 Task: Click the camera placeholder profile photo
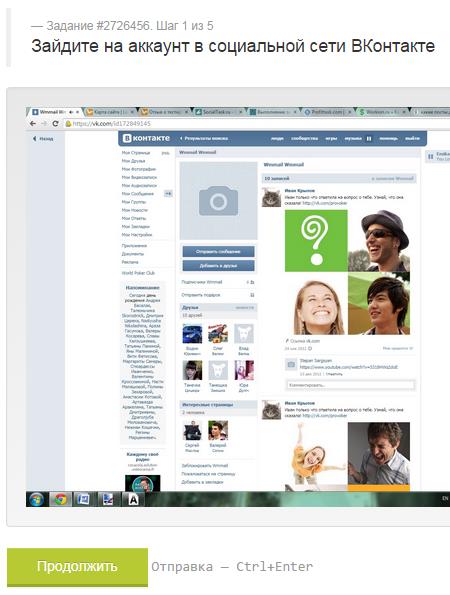click(x=218, y=201)
